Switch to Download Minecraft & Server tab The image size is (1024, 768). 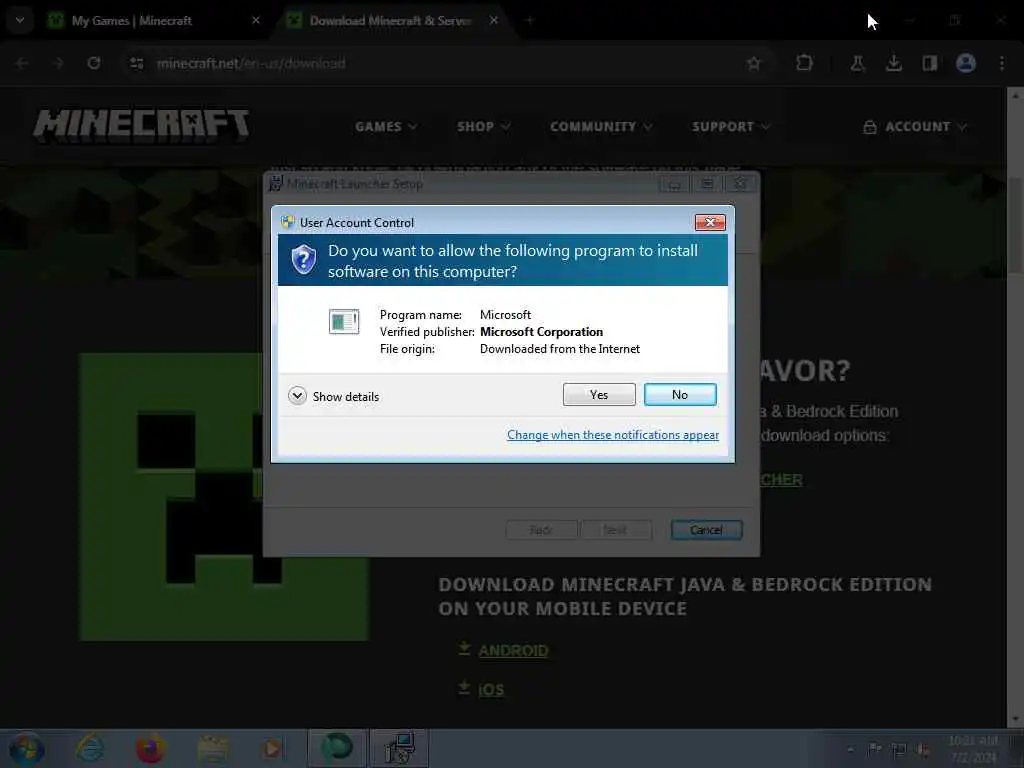pos(390,21)
